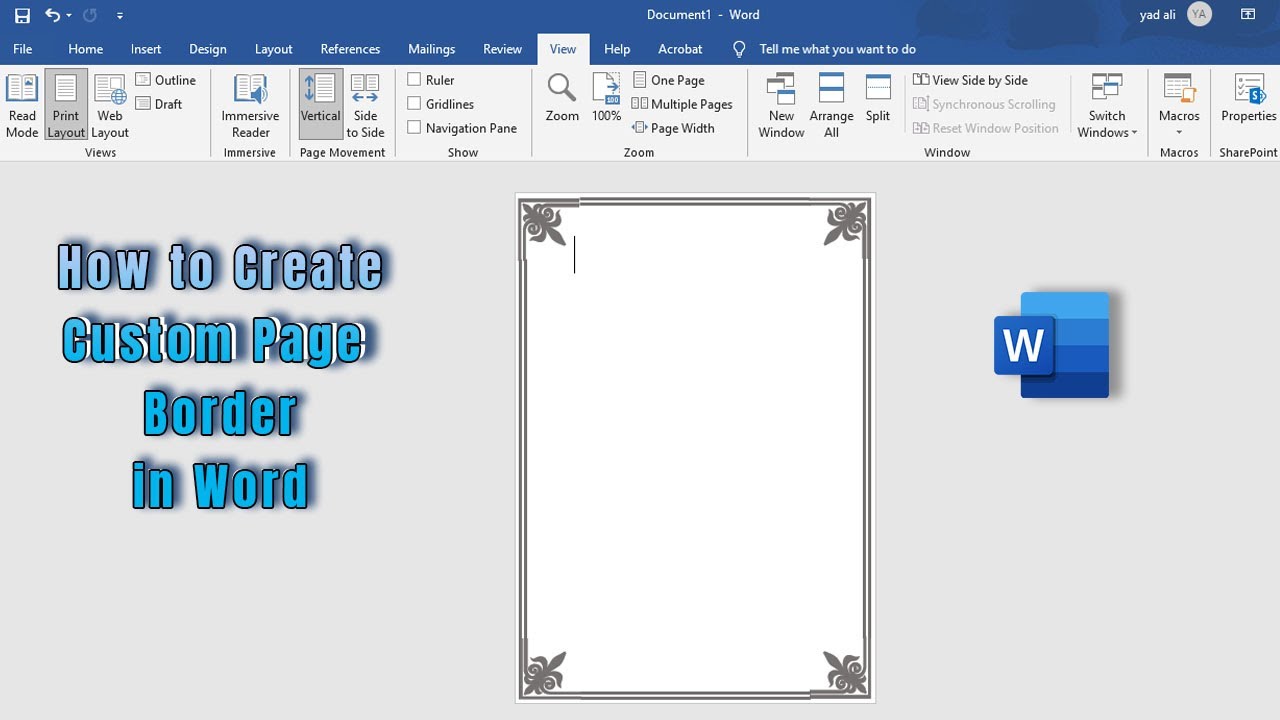The image size is (1280, 720).
Task: Open the Undo history dropdown arrow
Action: tap(69, 16)
